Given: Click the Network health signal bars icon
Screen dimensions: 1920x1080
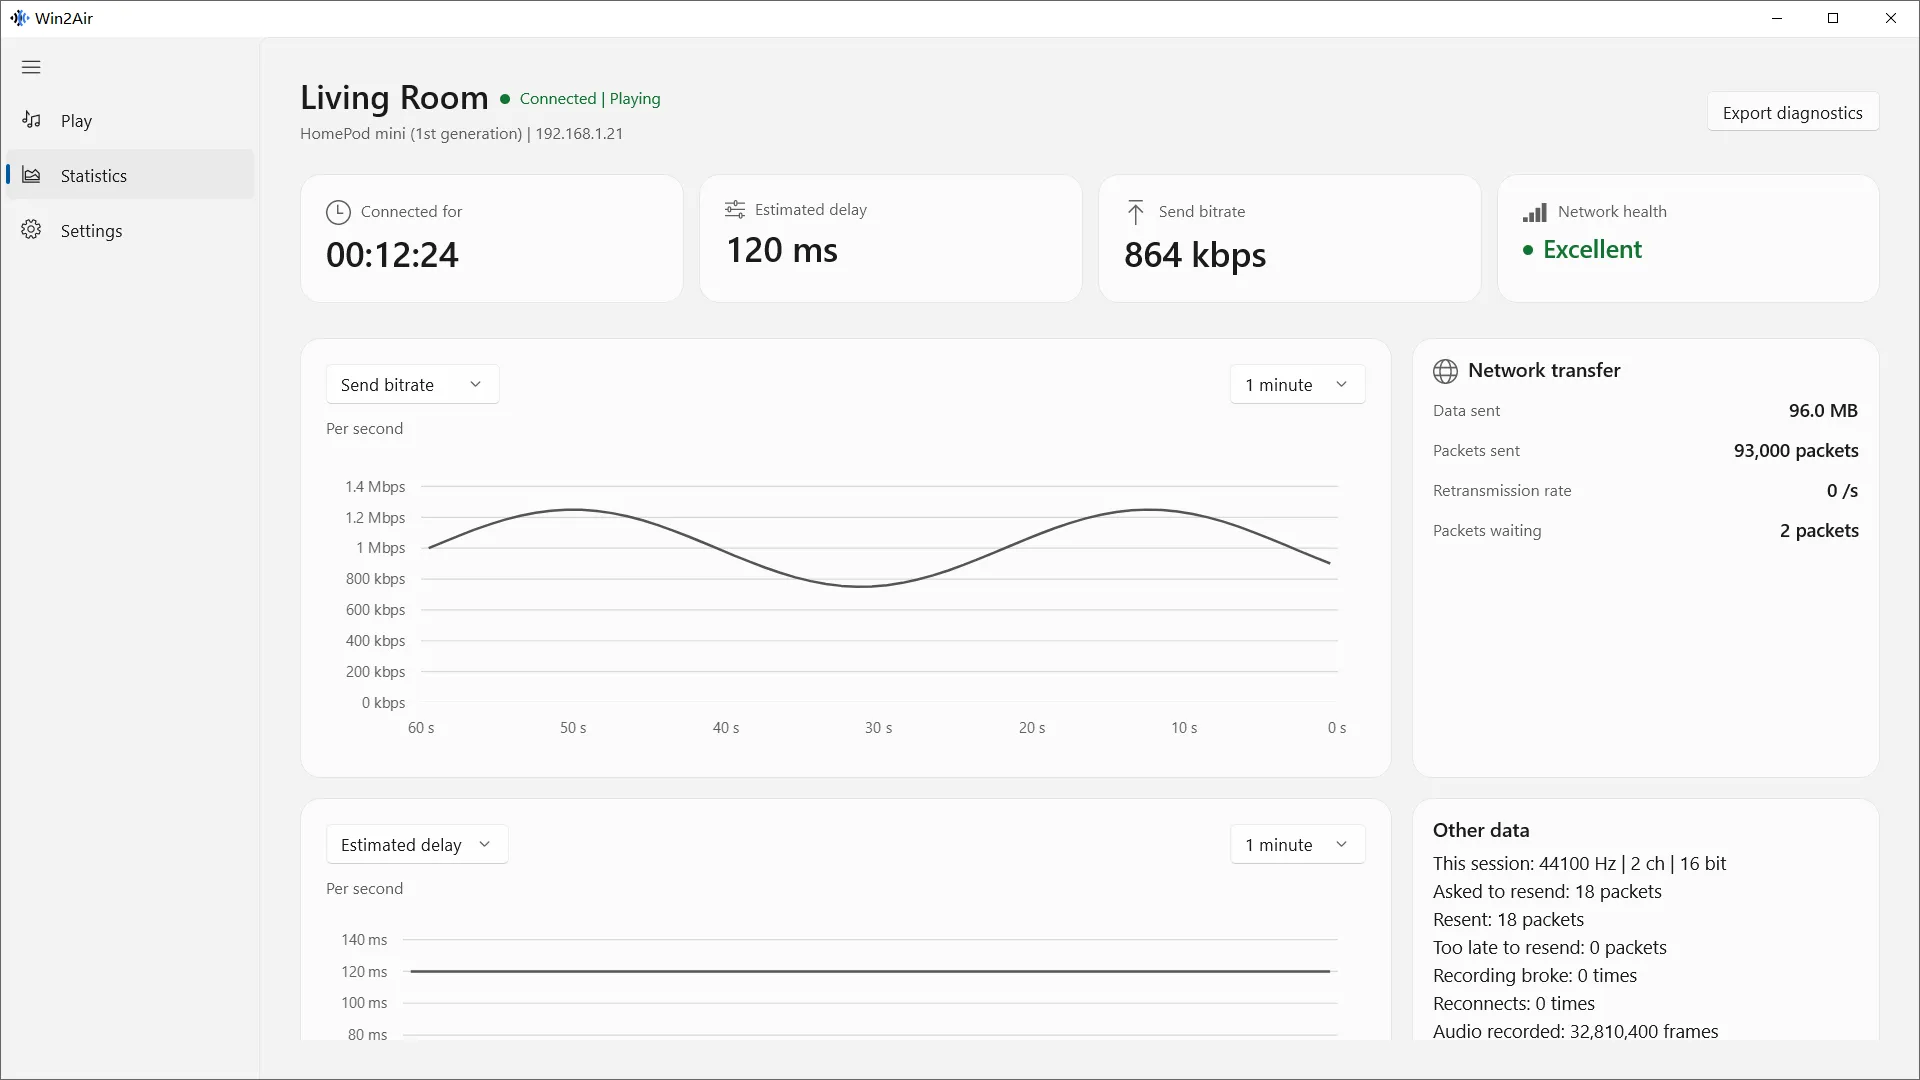Looking at the screenshot, I should pos(1534,212).
